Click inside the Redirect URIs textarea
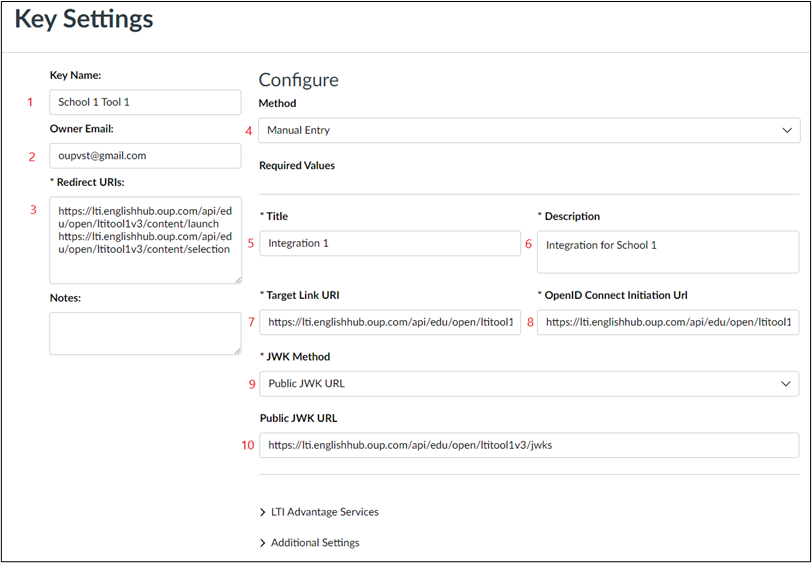 (145, 240)
